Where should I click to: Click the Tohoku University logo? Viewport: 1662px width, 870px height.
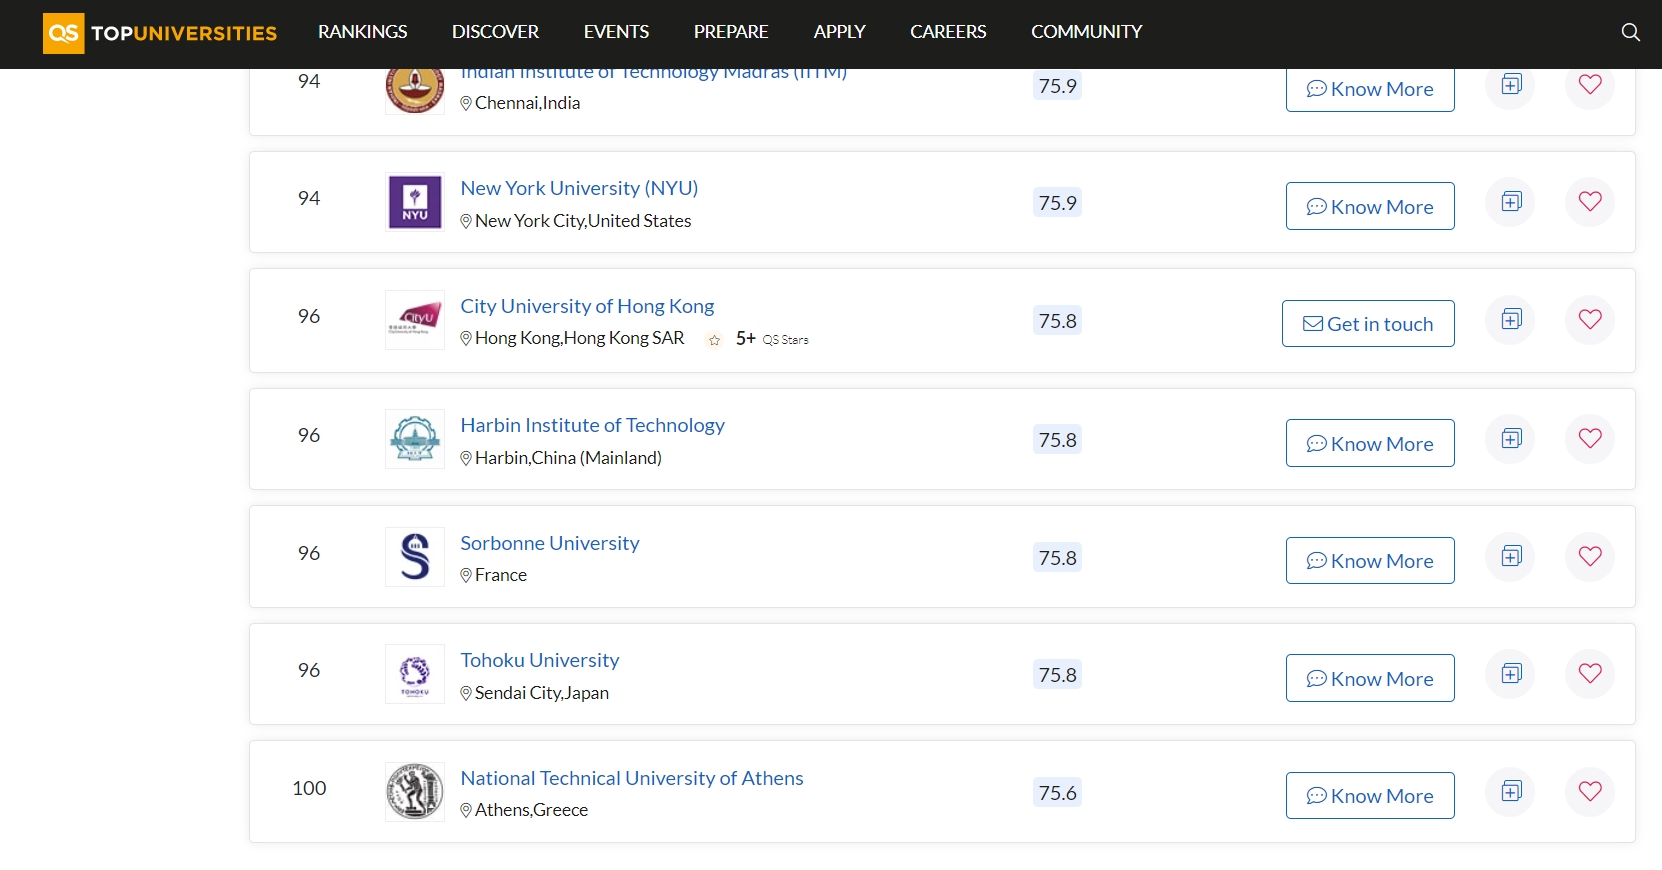(x=415, y=674)
